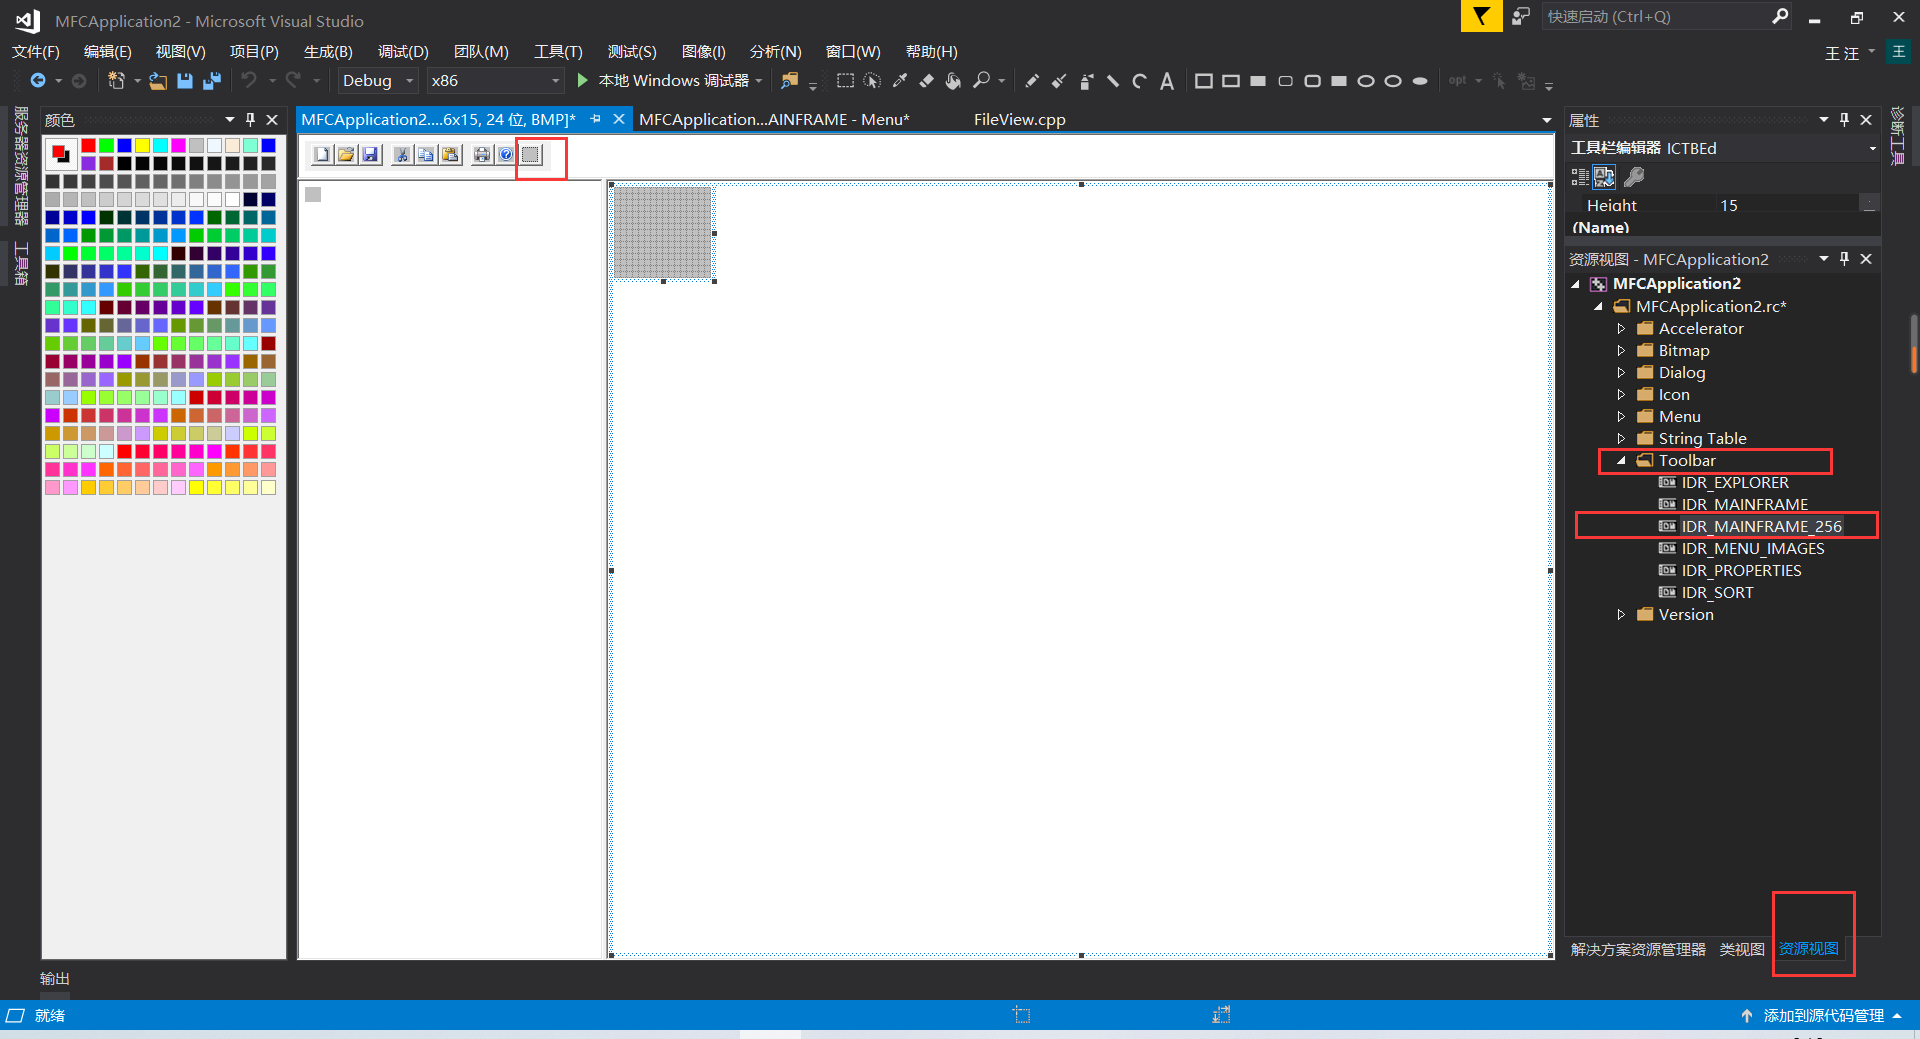Select IDR_EXPLORER resource

[1735, 483]
